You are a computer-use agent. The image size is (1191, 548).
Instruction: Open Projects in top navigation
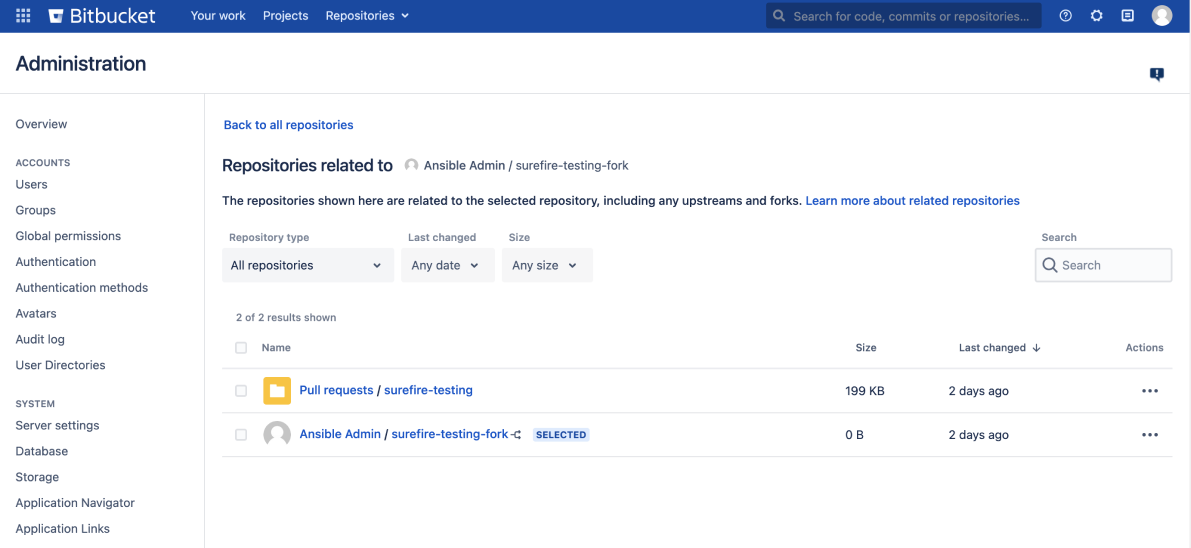click(x=286, y=15)
